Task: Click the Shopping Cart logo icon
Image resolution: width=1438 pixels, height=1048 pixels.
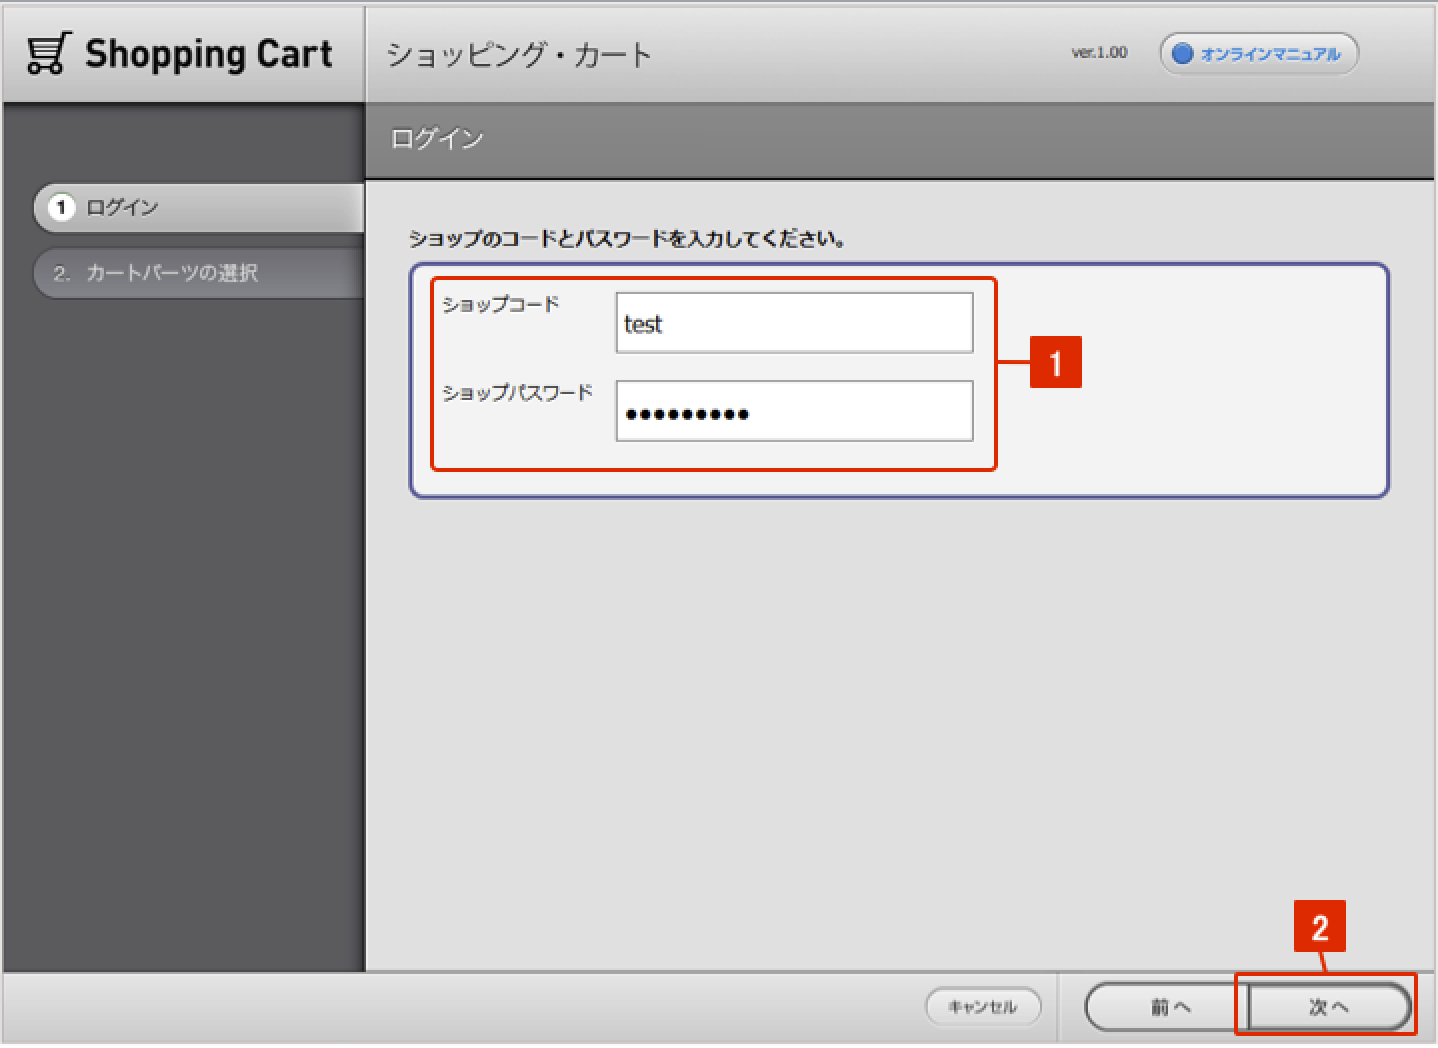Action: point(49,54)
